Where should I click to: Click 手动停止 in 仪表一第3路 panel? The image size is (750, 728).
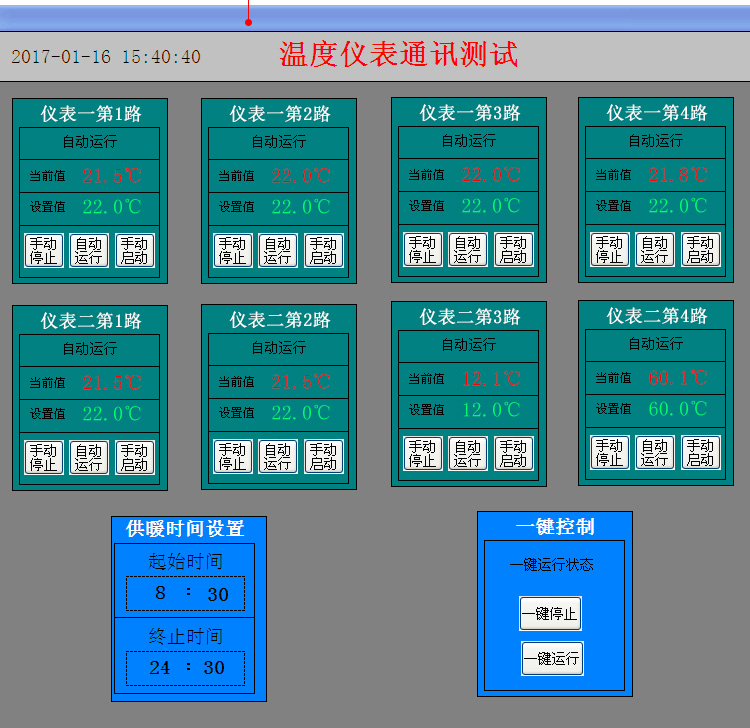coord(423,250)
